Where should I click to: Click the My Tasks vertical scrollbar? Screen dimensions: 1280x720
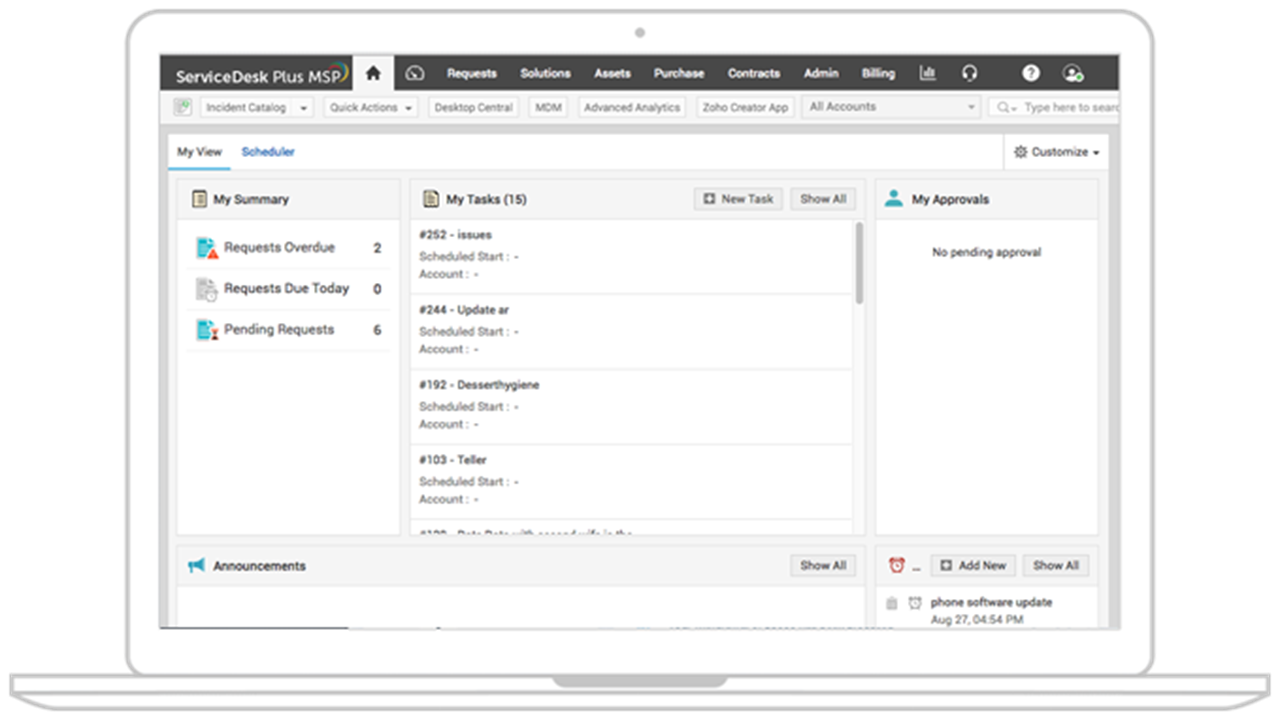[859, 264]
